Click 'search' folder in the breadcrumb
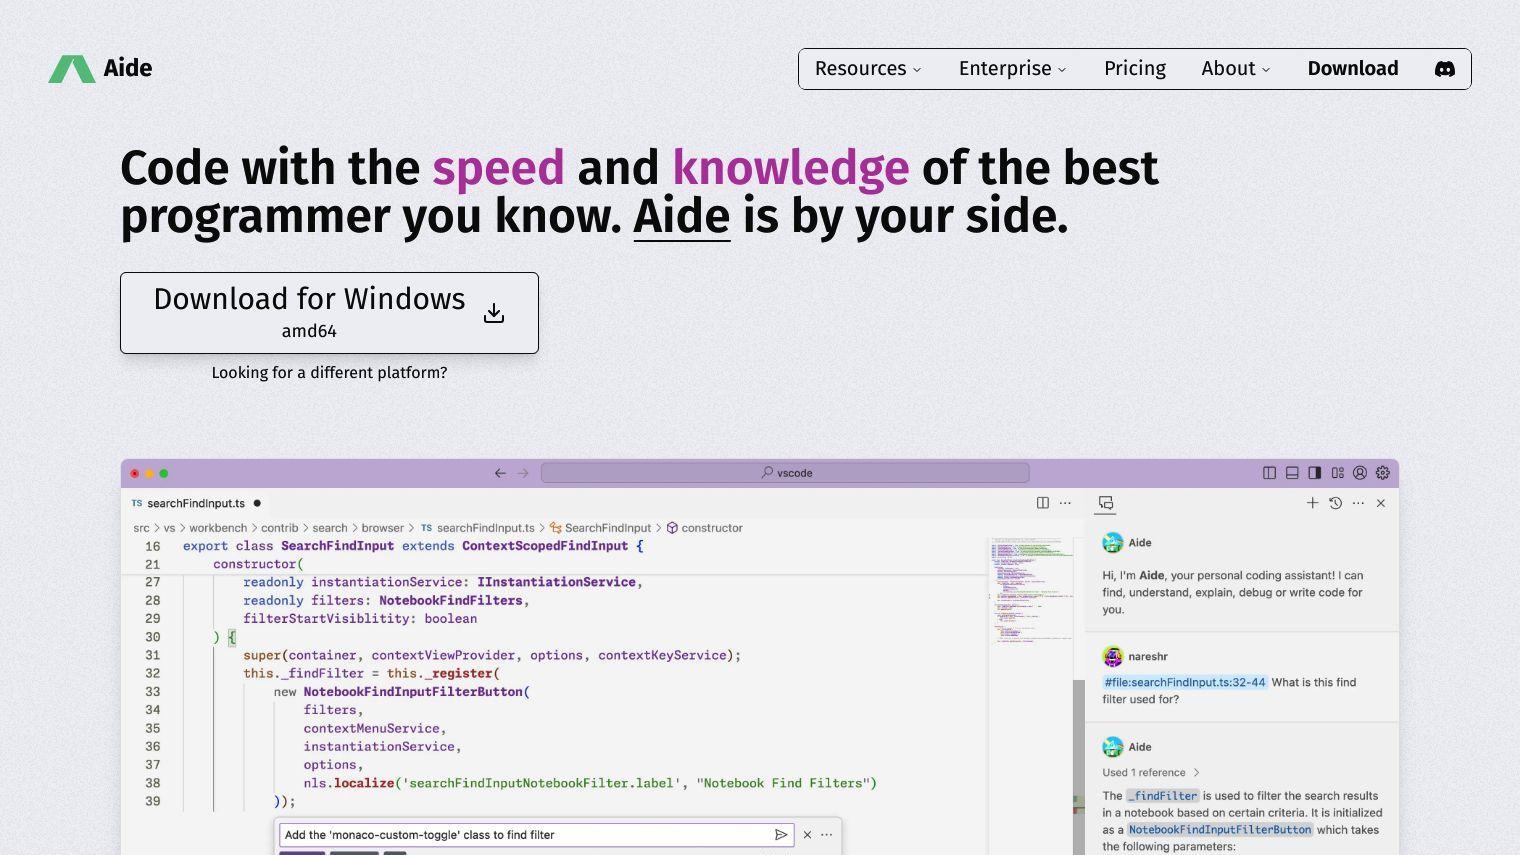Image resolution: width=1520 pixels, height=855 pixels. pyautogui.click(x=330, y=528)
